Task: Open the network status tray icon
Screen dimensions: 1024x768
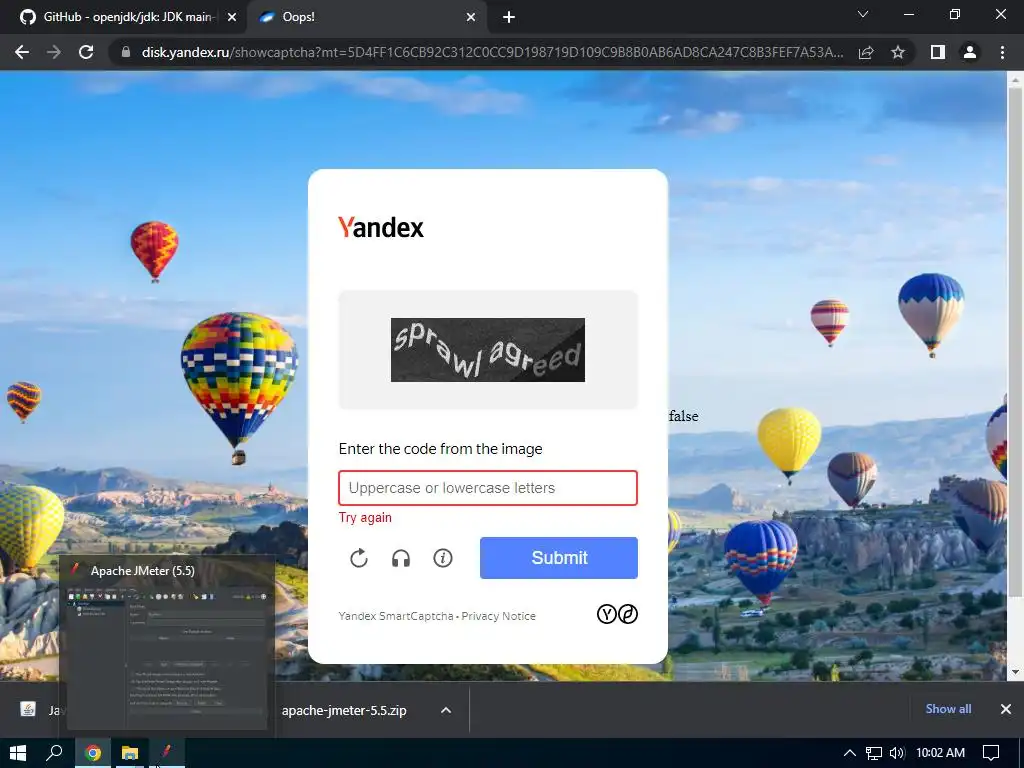Action: point(874,753)
